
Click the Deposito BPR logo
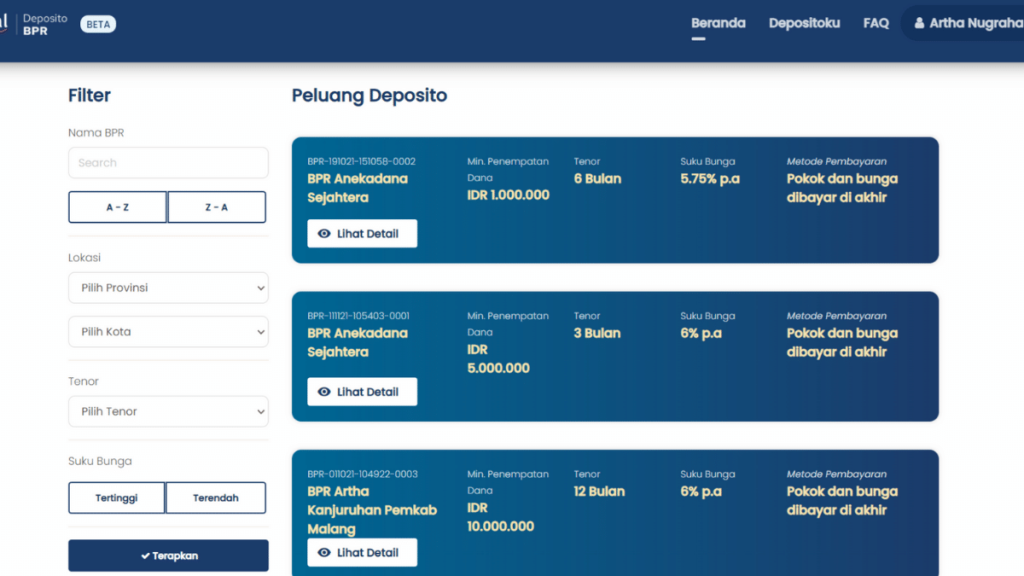coord(45,23)
